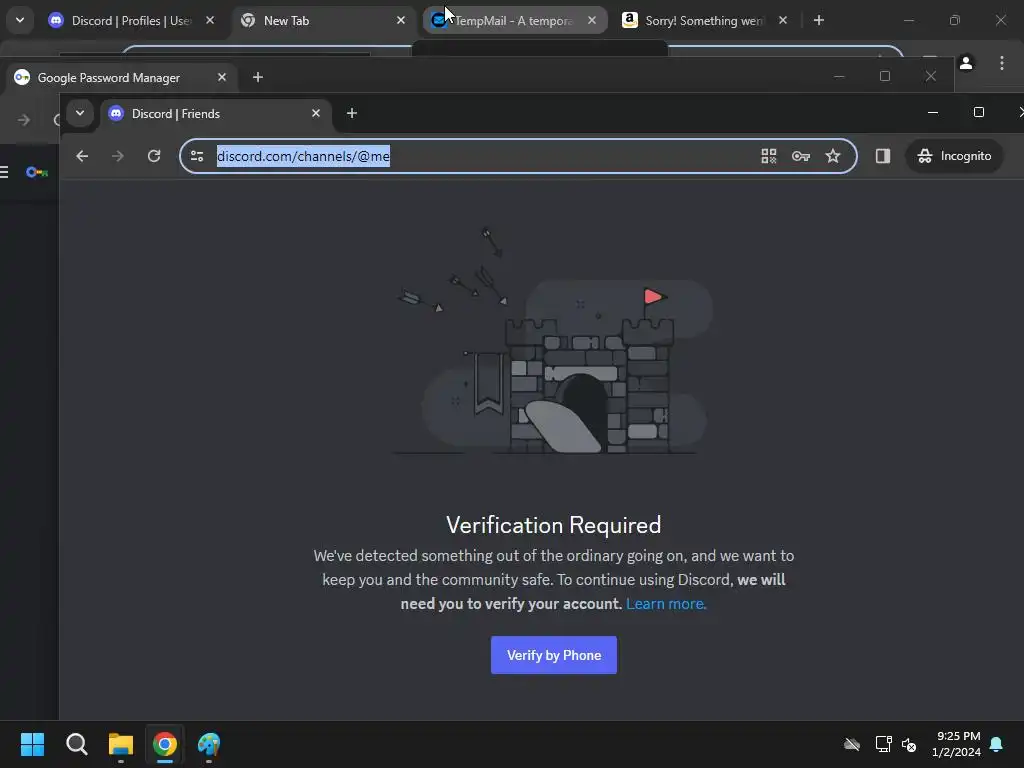Click forward arrow in Password Manager window
This screenshot has width=1024, height=768.
(x=24, y=120)
